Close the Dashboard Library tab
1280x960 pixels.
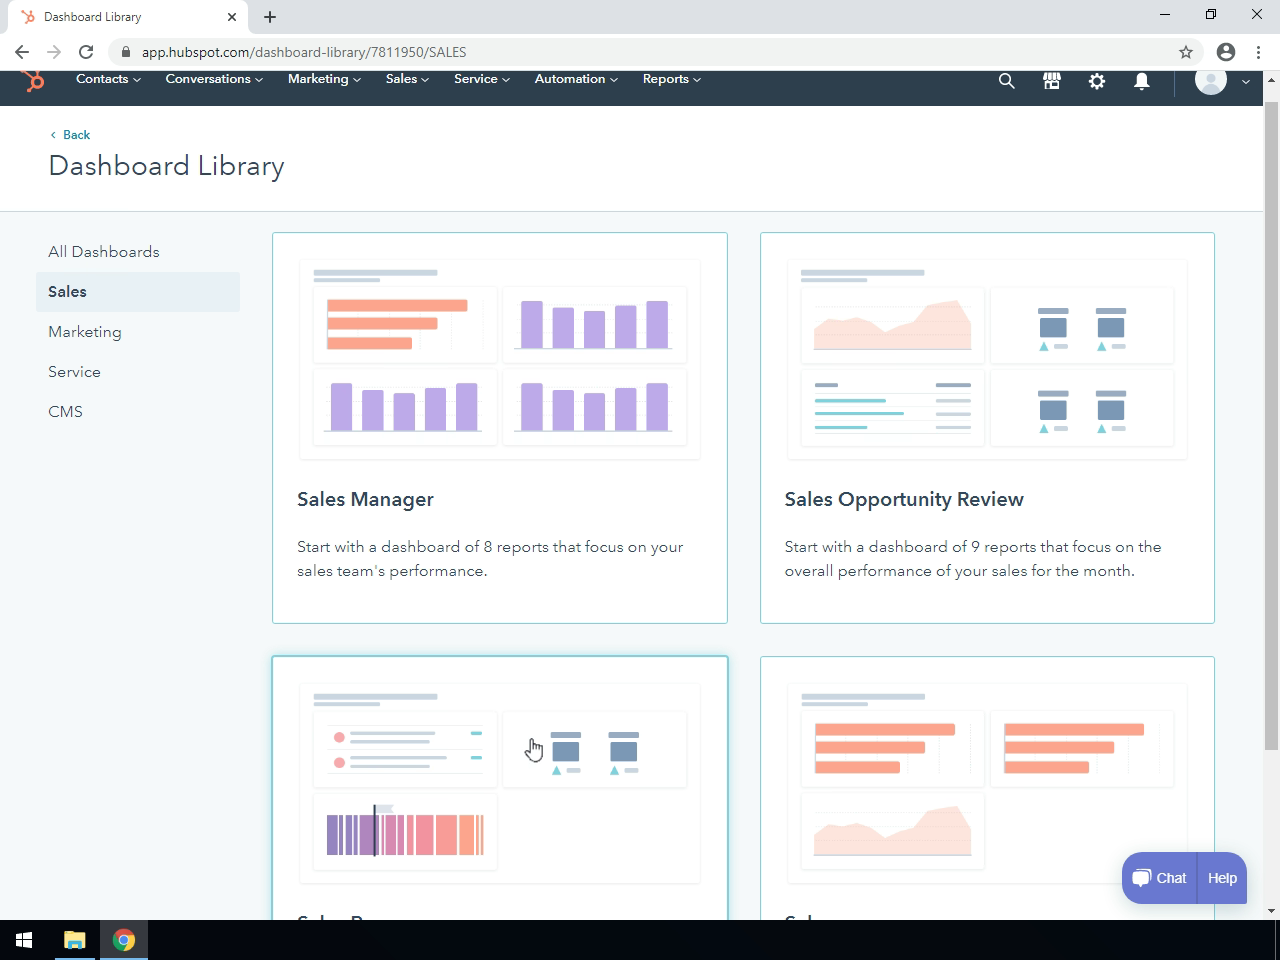click(x=231, y=17)
